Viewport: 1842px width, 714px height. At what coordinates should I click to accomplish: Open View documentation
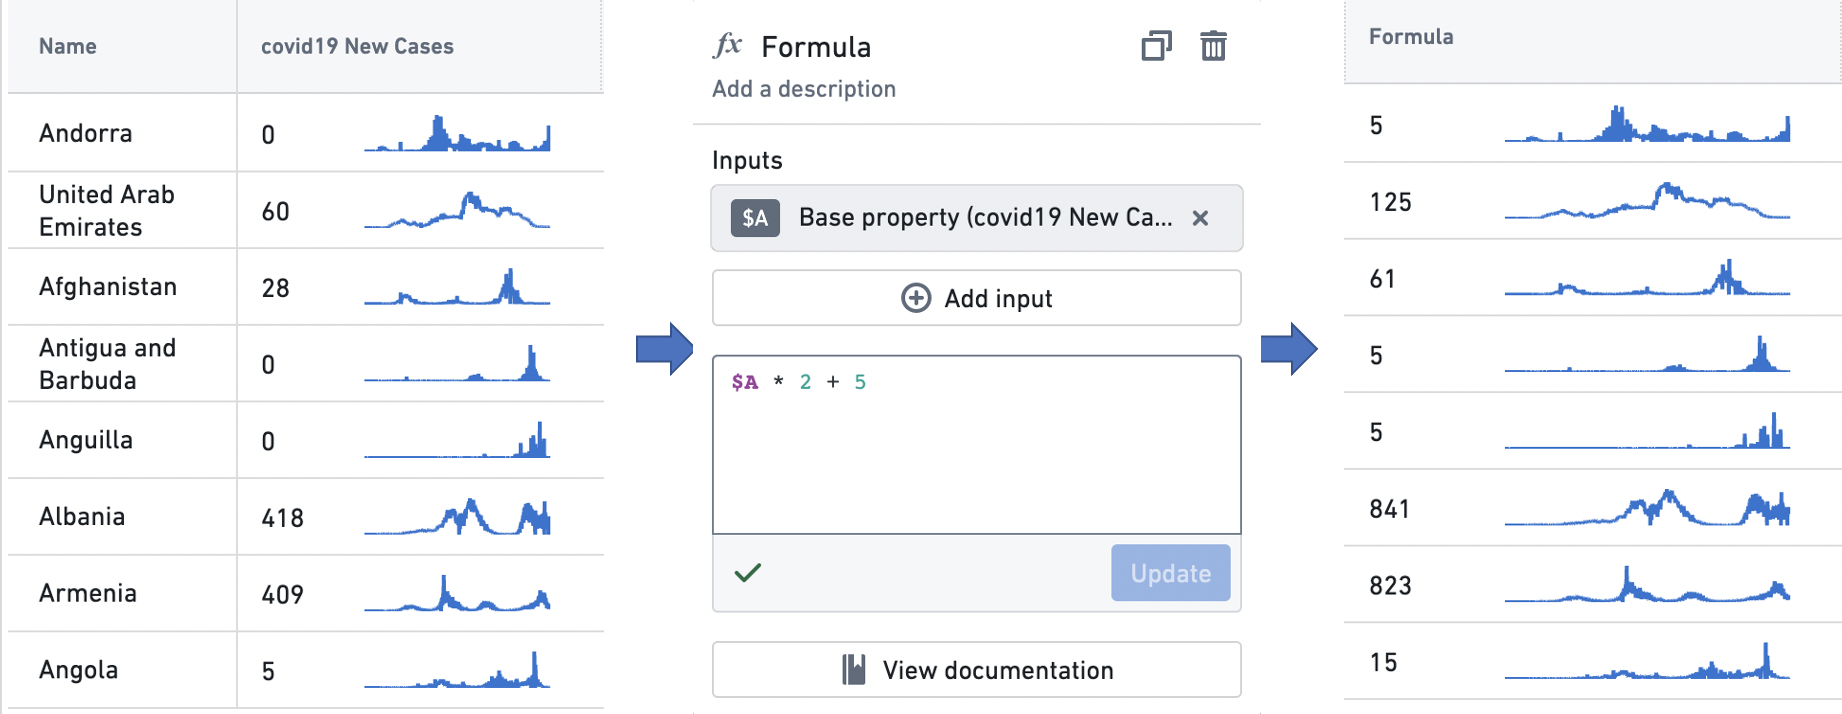[x=977, y=669]
